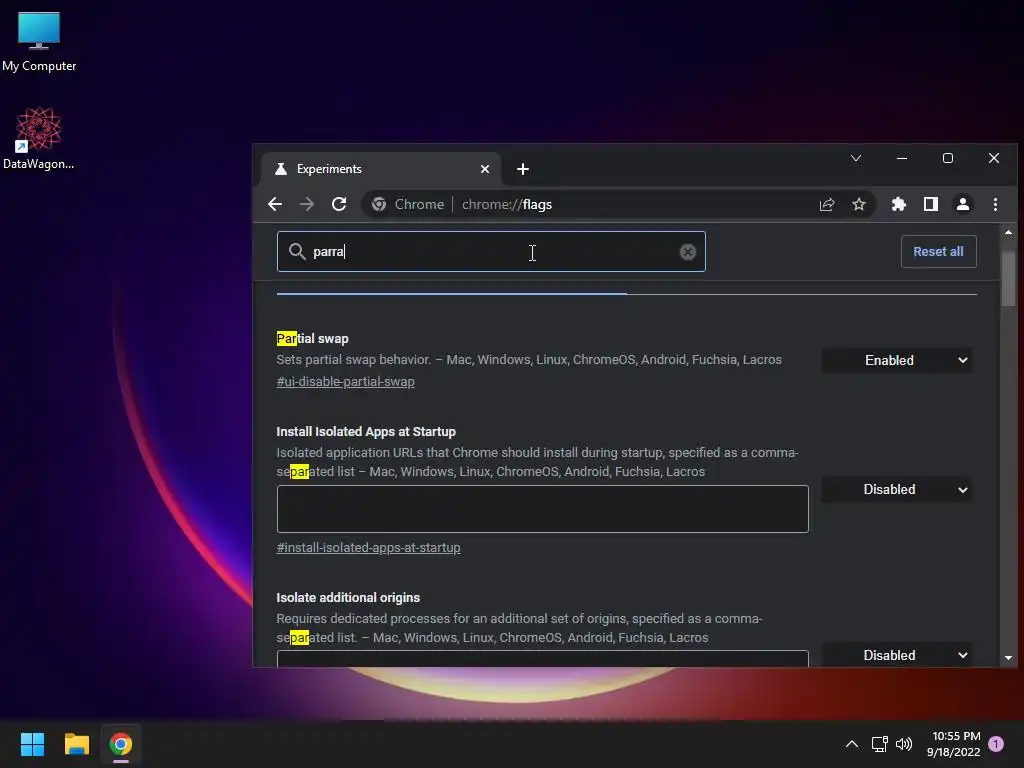Screen dimensions: 1024x768
Task: Click scrollbar up arrow in flags page
Action: pos(1008,232)
